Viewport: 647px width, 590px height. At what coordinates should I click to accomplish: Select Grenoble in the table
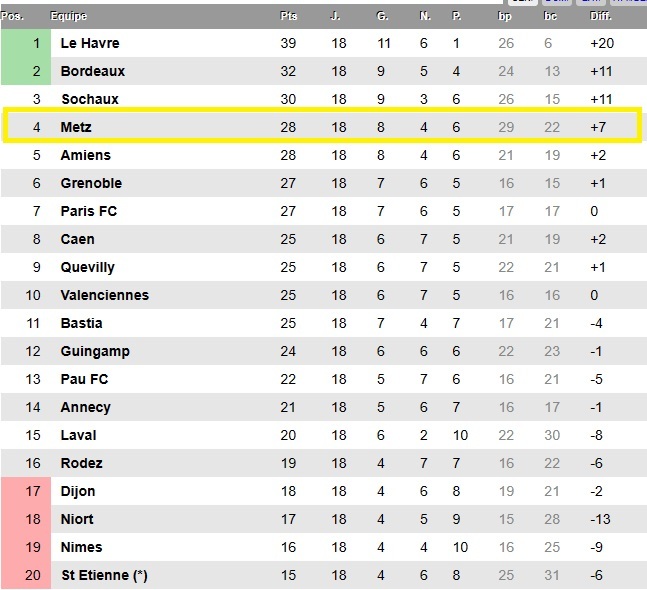pos(91,183)
